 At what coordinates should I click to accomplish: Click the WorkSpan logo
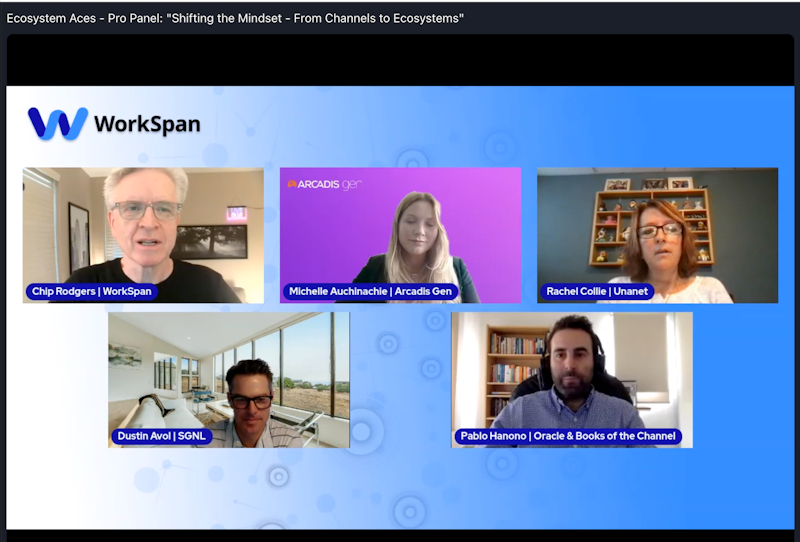click(x=114, y=124)
